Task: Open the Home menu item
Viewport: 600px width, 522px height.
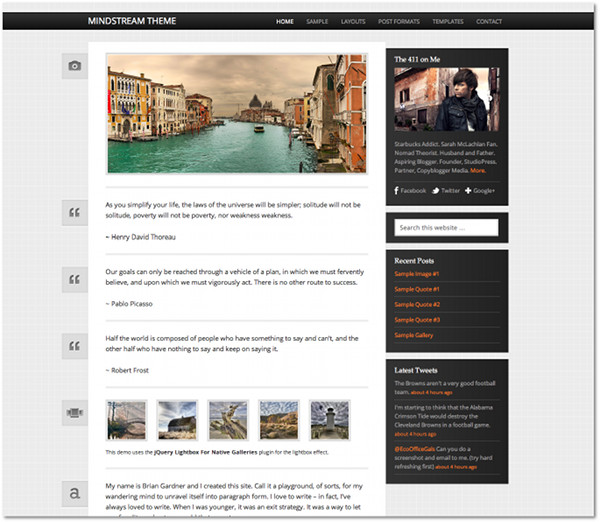Action: (x=285, y=21)
